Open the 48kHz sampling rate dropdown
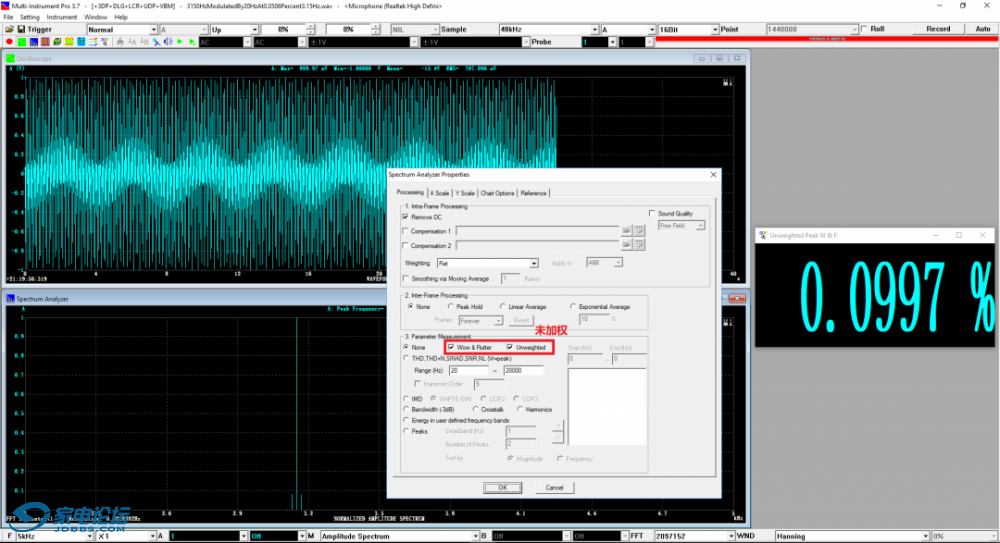This screenshot has height=543, width=1000. pos(594,29)
